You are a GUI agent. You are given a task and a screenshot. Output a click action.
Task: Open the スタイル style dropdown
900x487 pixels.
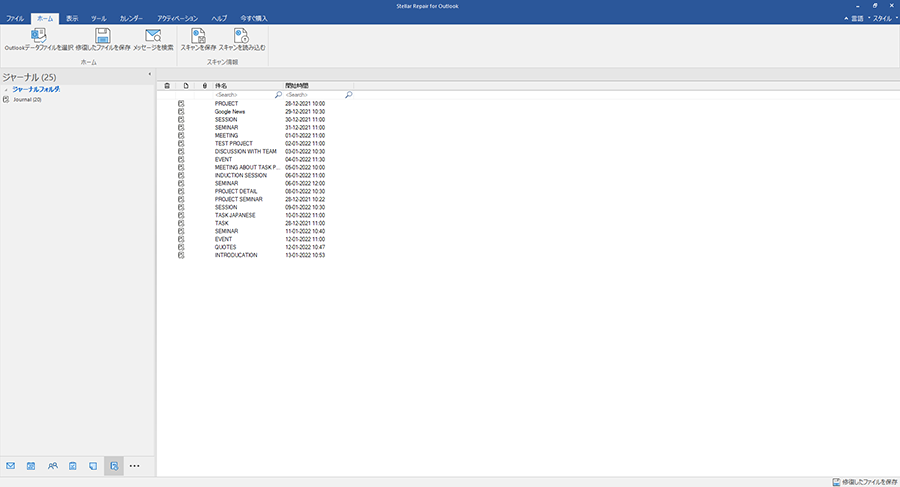(x=883, y=18)
